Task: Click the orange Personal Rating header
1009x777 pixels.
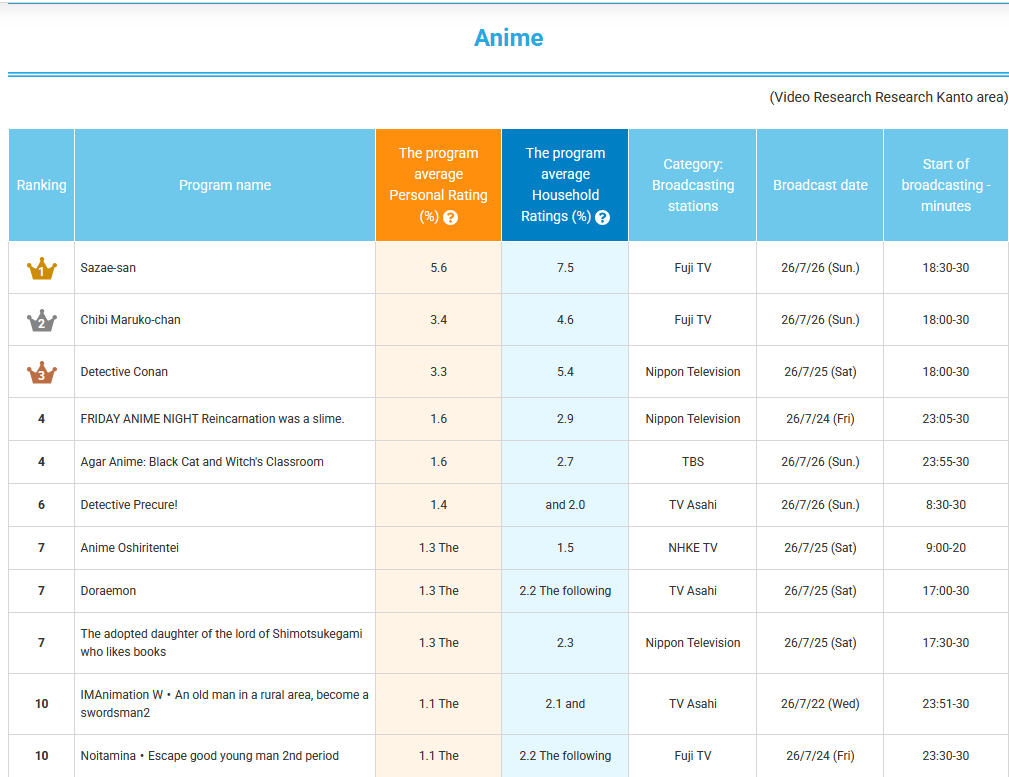Action: pos(438,185)
